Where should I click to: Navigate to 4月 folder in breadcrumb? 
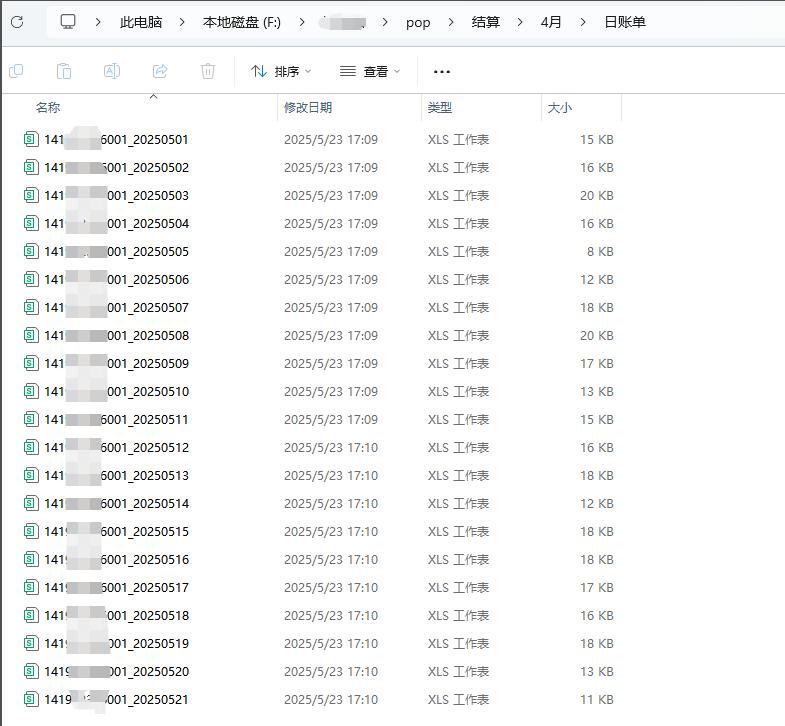(551, 22)
